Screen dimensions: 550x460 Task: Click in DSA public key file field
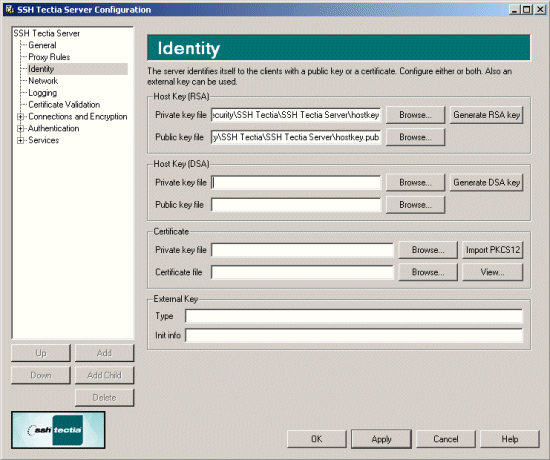coord(296,205)
